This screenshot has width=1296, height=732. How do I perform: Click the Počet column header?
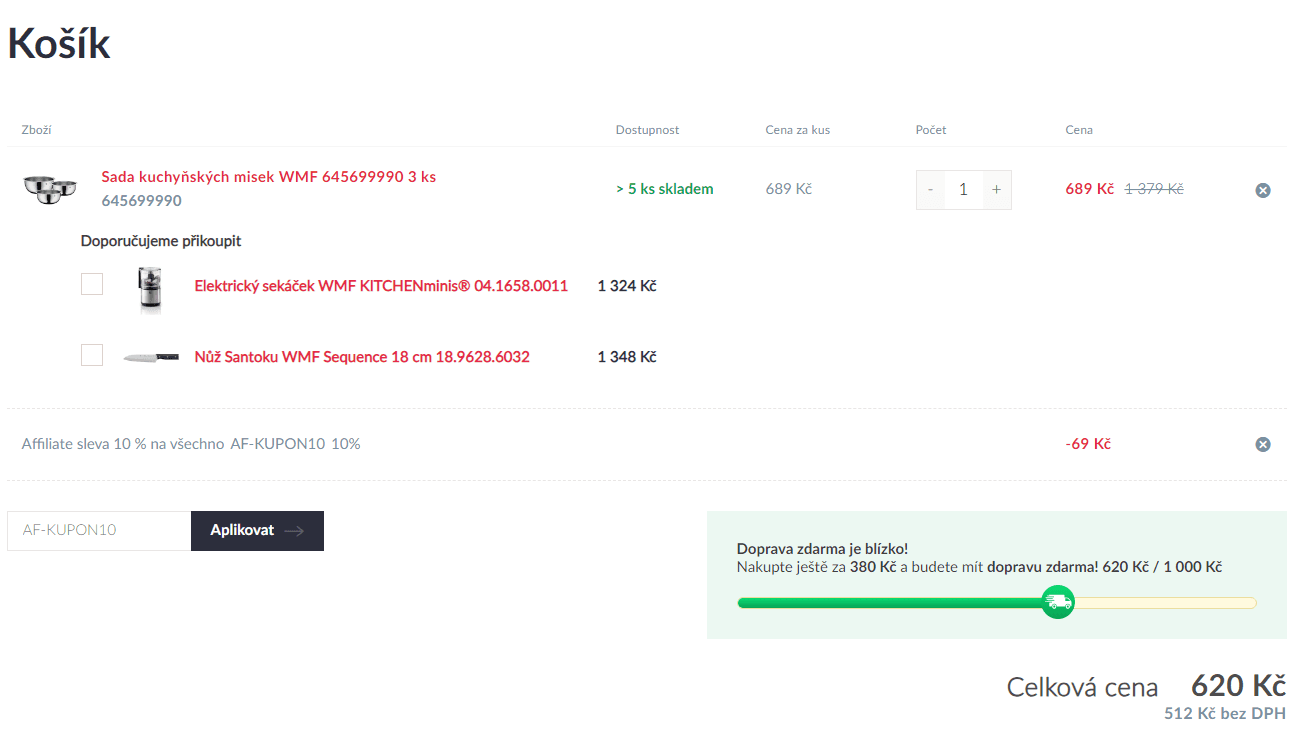coord(931,130)
